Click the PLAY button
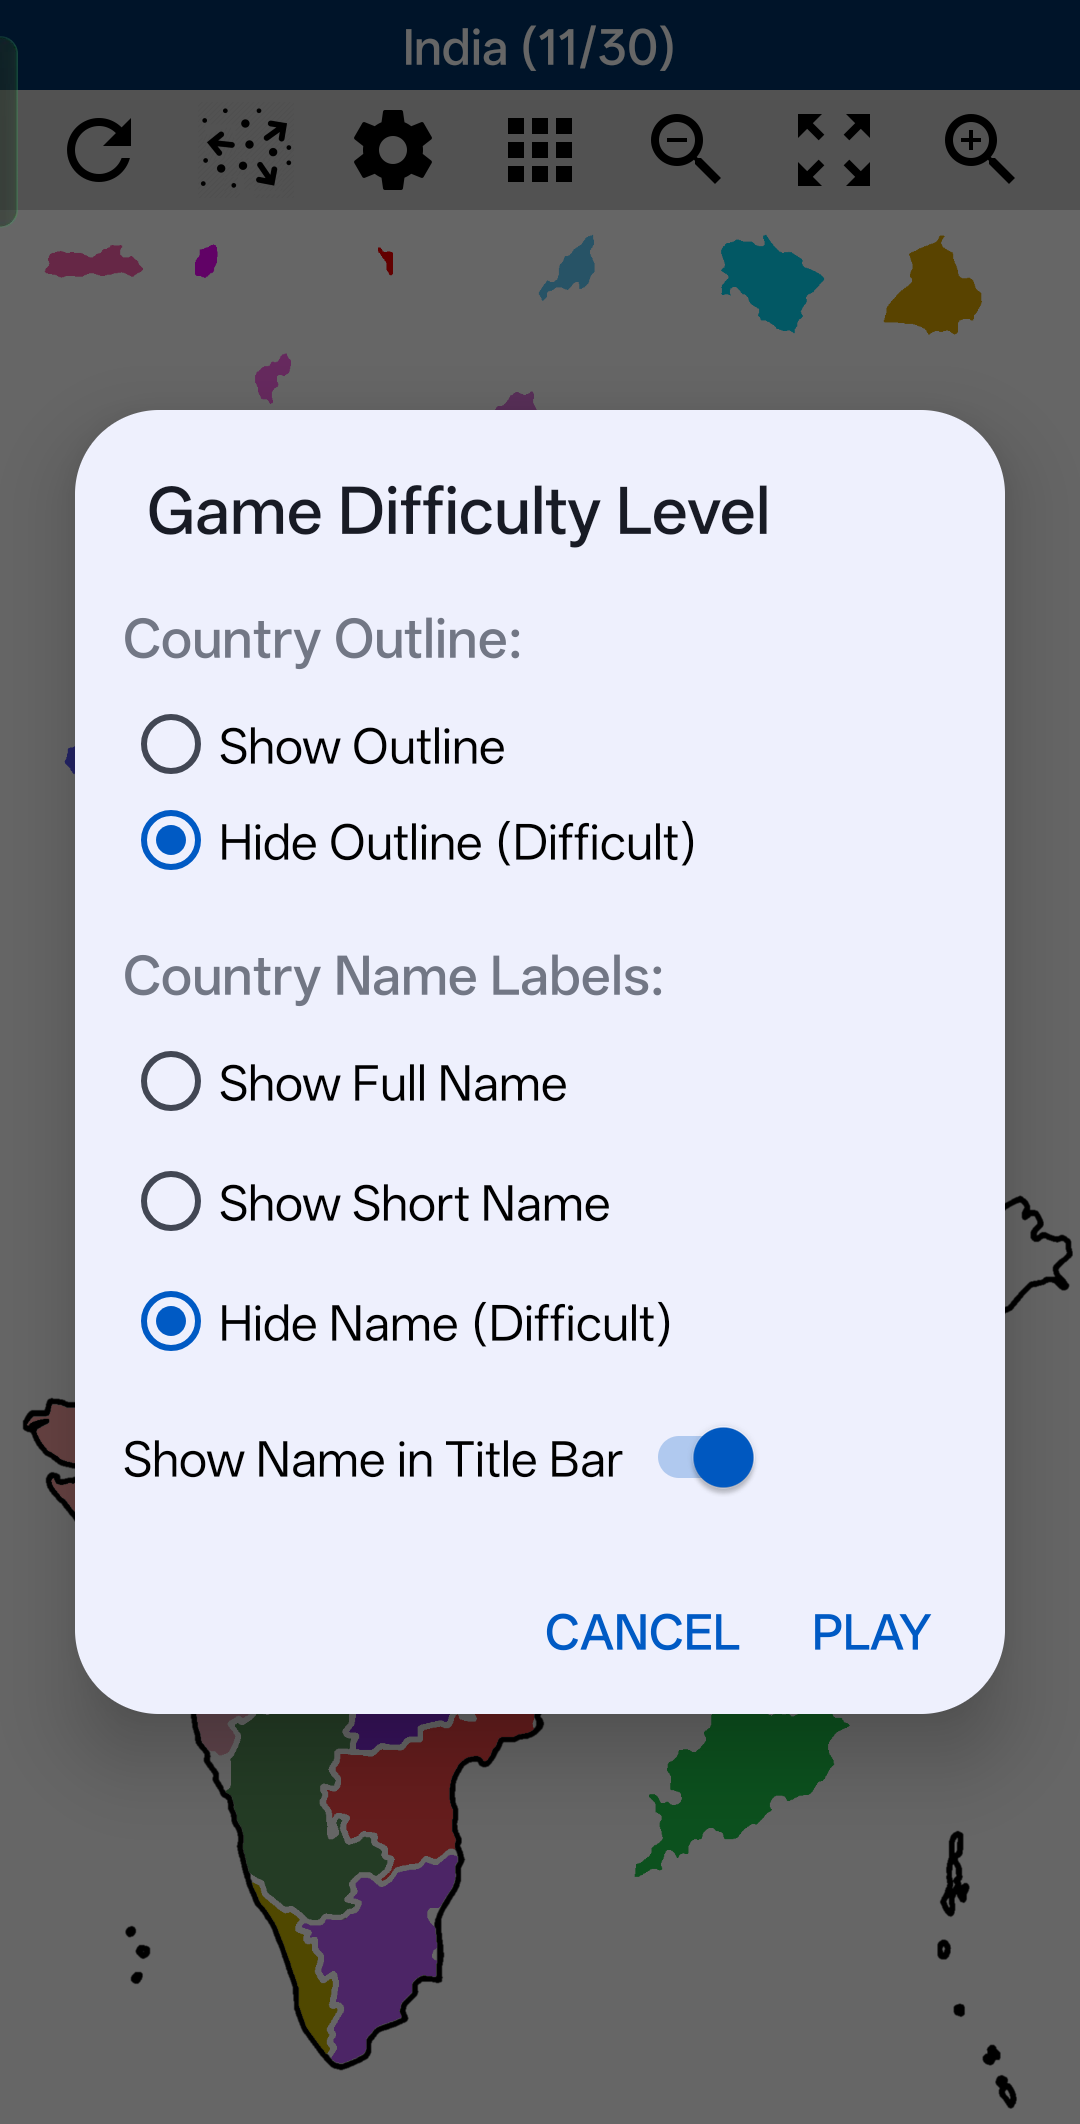Viewport: 1080px width, 2124px height. point(871,1633)
